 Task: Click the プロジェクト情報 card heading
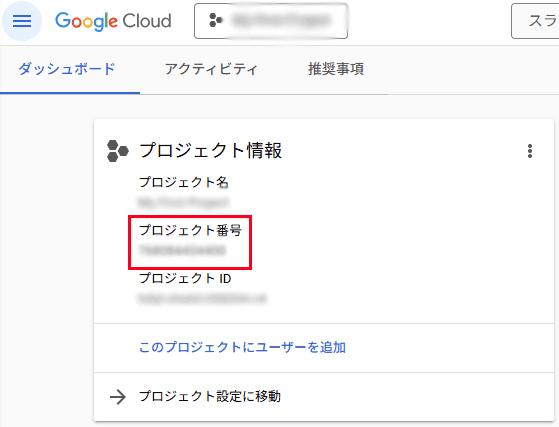pyautogui.click(x=211, y=150)
